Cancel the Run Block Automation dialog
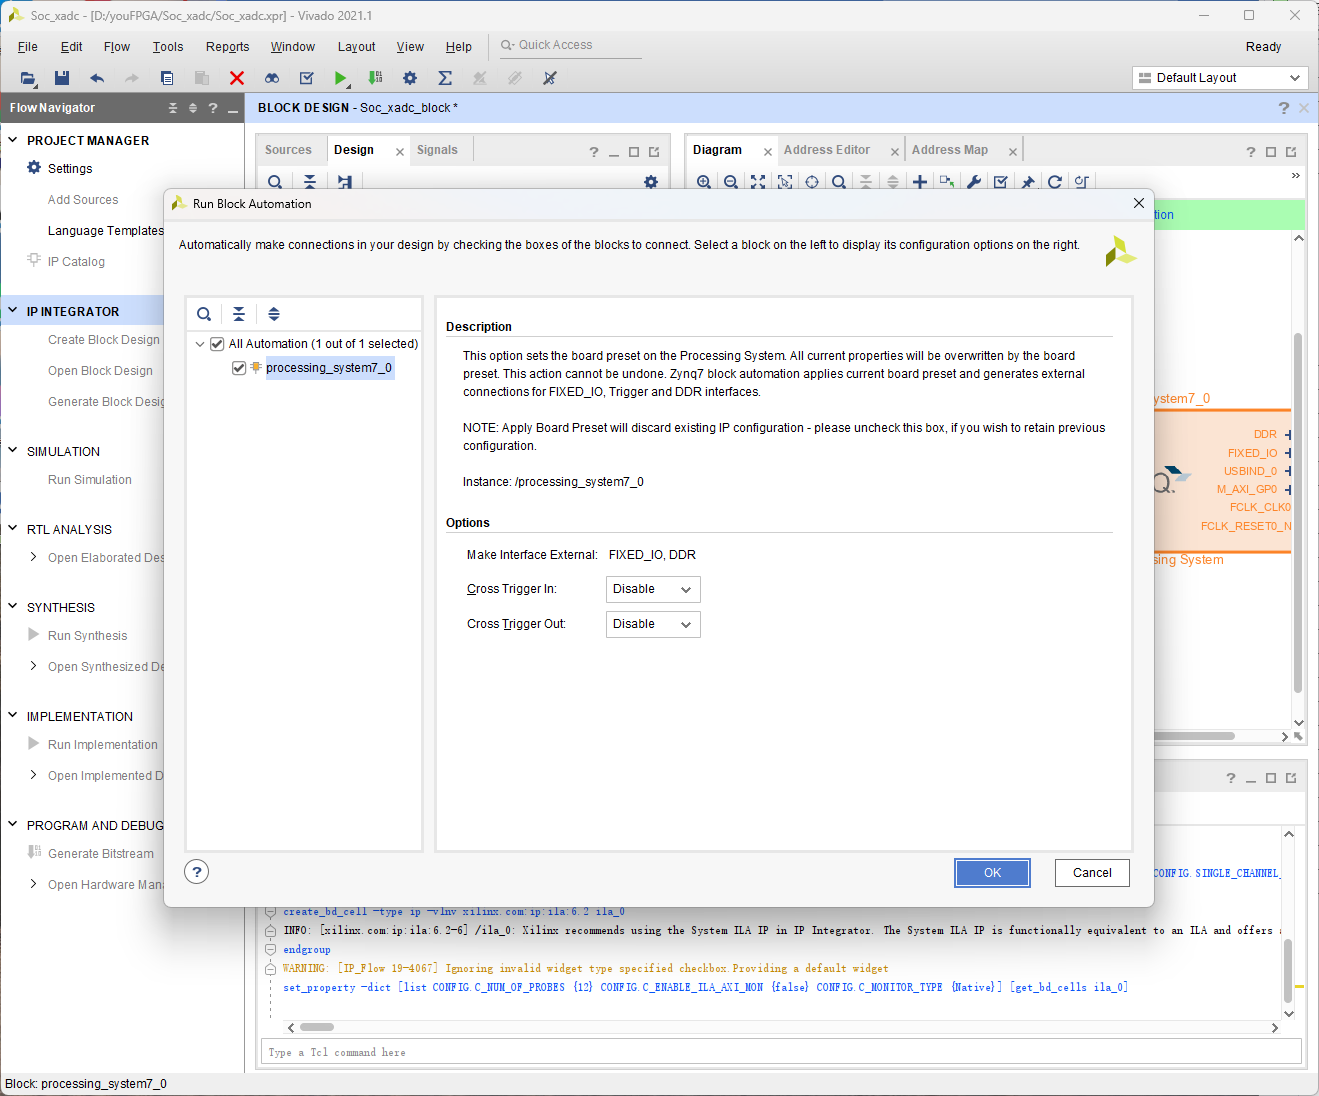Screen dimensions: 1319x1096 tap(1092, 873)
